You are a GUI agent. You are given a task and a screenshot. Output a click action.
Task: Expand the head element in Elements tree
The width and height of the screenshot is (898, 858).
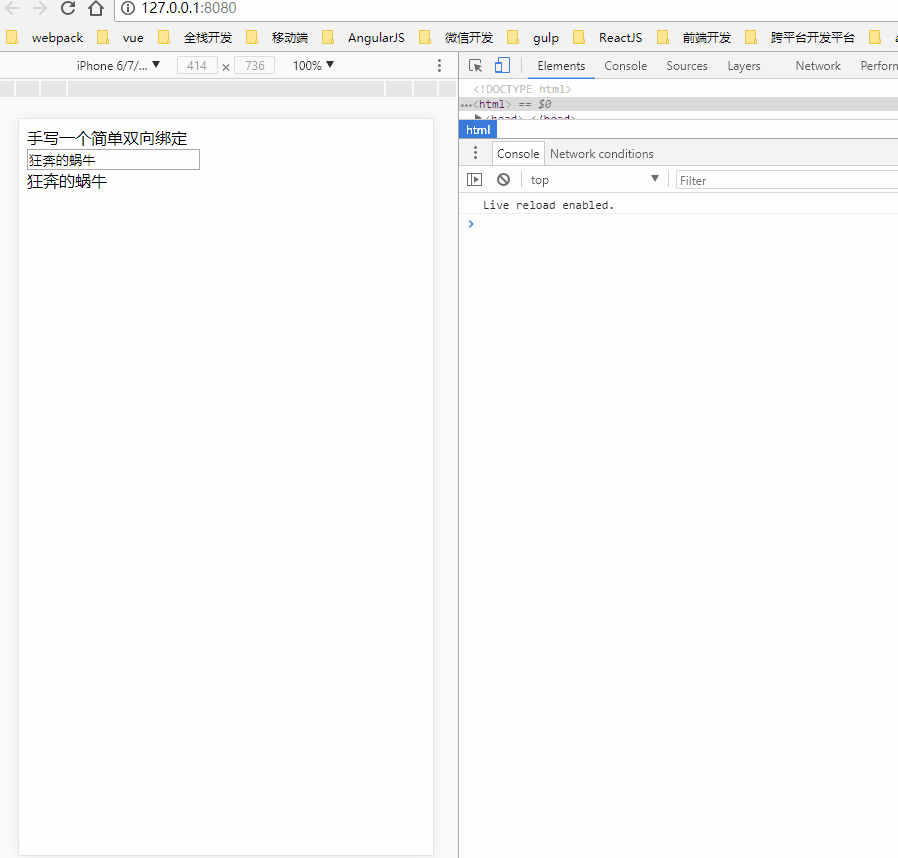point(479,118)
